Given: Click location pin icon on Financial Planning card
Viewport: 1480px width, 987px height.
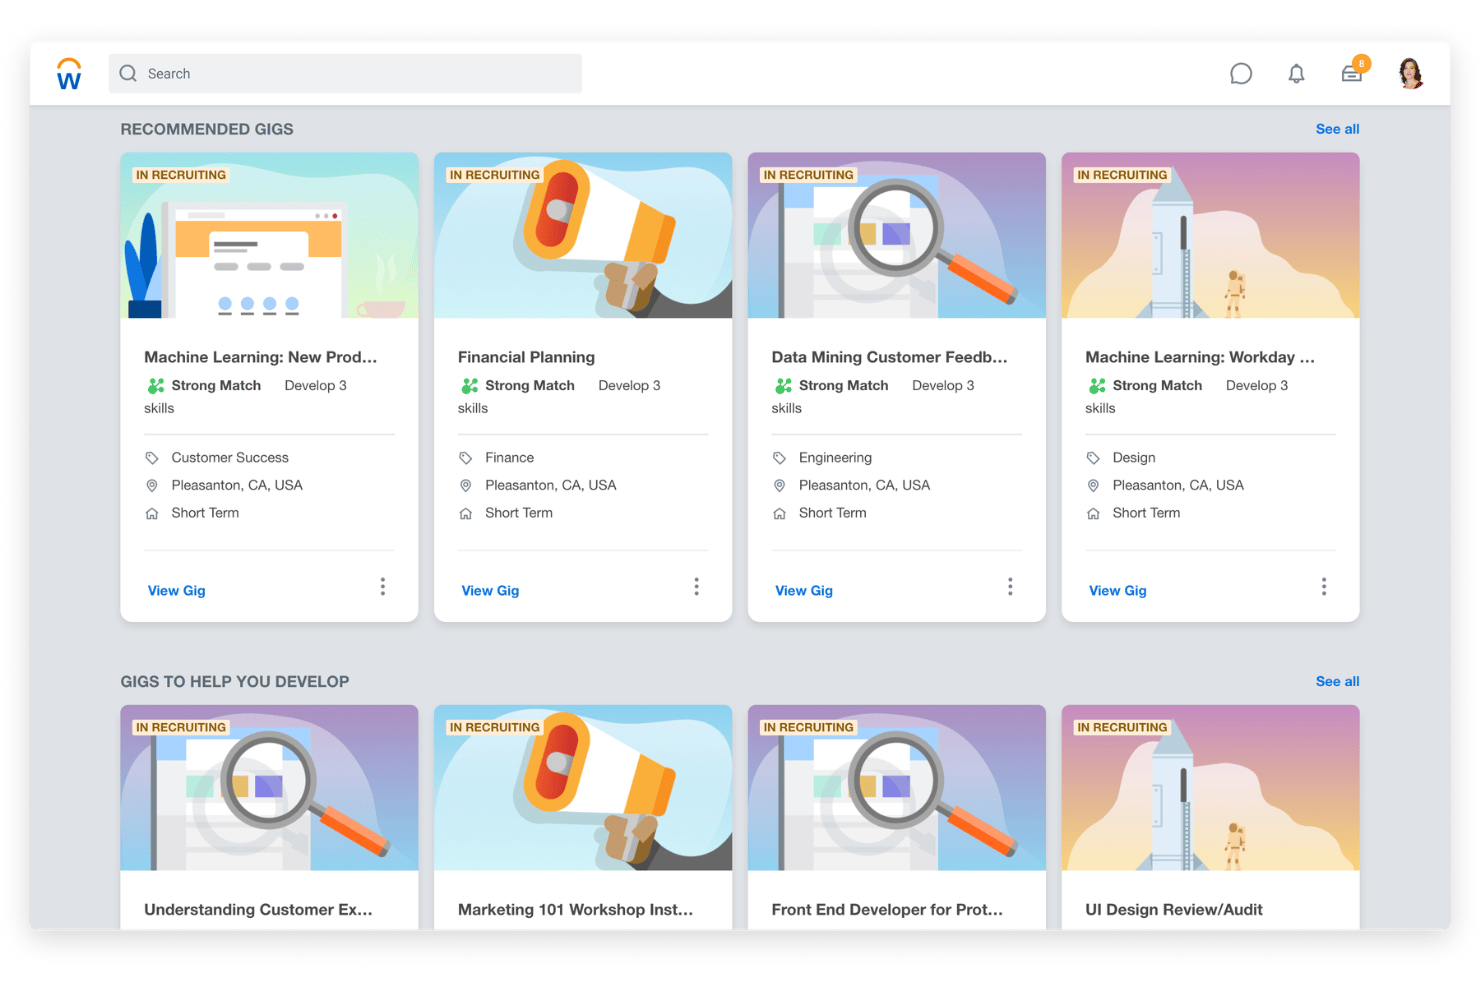Looking at the screenshot, I should pyautogui.click(x=466, y=486).
